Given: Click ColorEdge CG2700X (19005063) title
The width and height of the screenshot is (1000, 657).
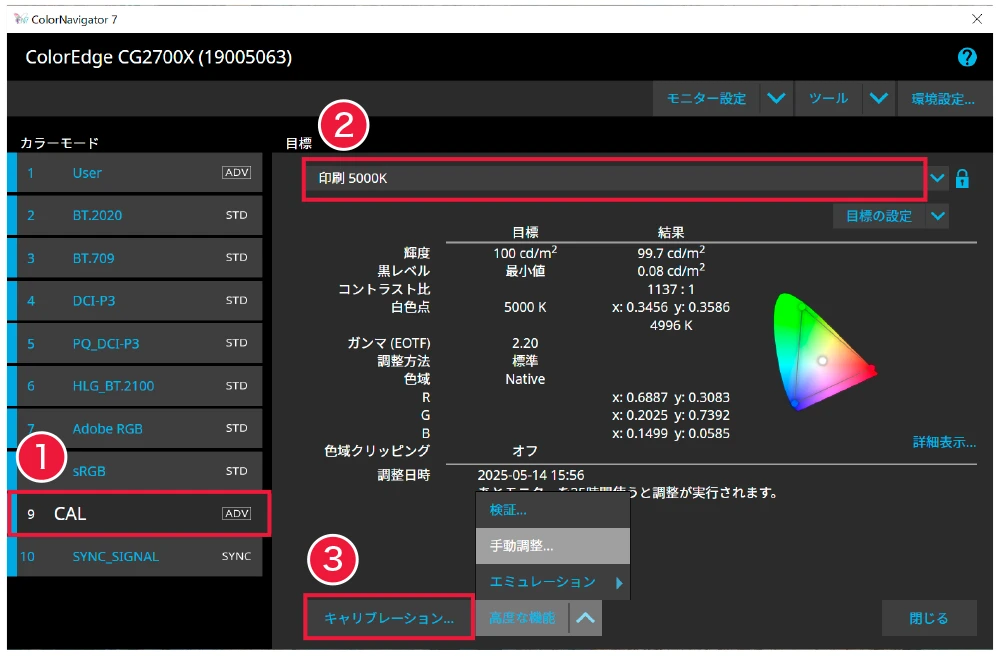Looking at the screenshot, I should pos(159,57).
